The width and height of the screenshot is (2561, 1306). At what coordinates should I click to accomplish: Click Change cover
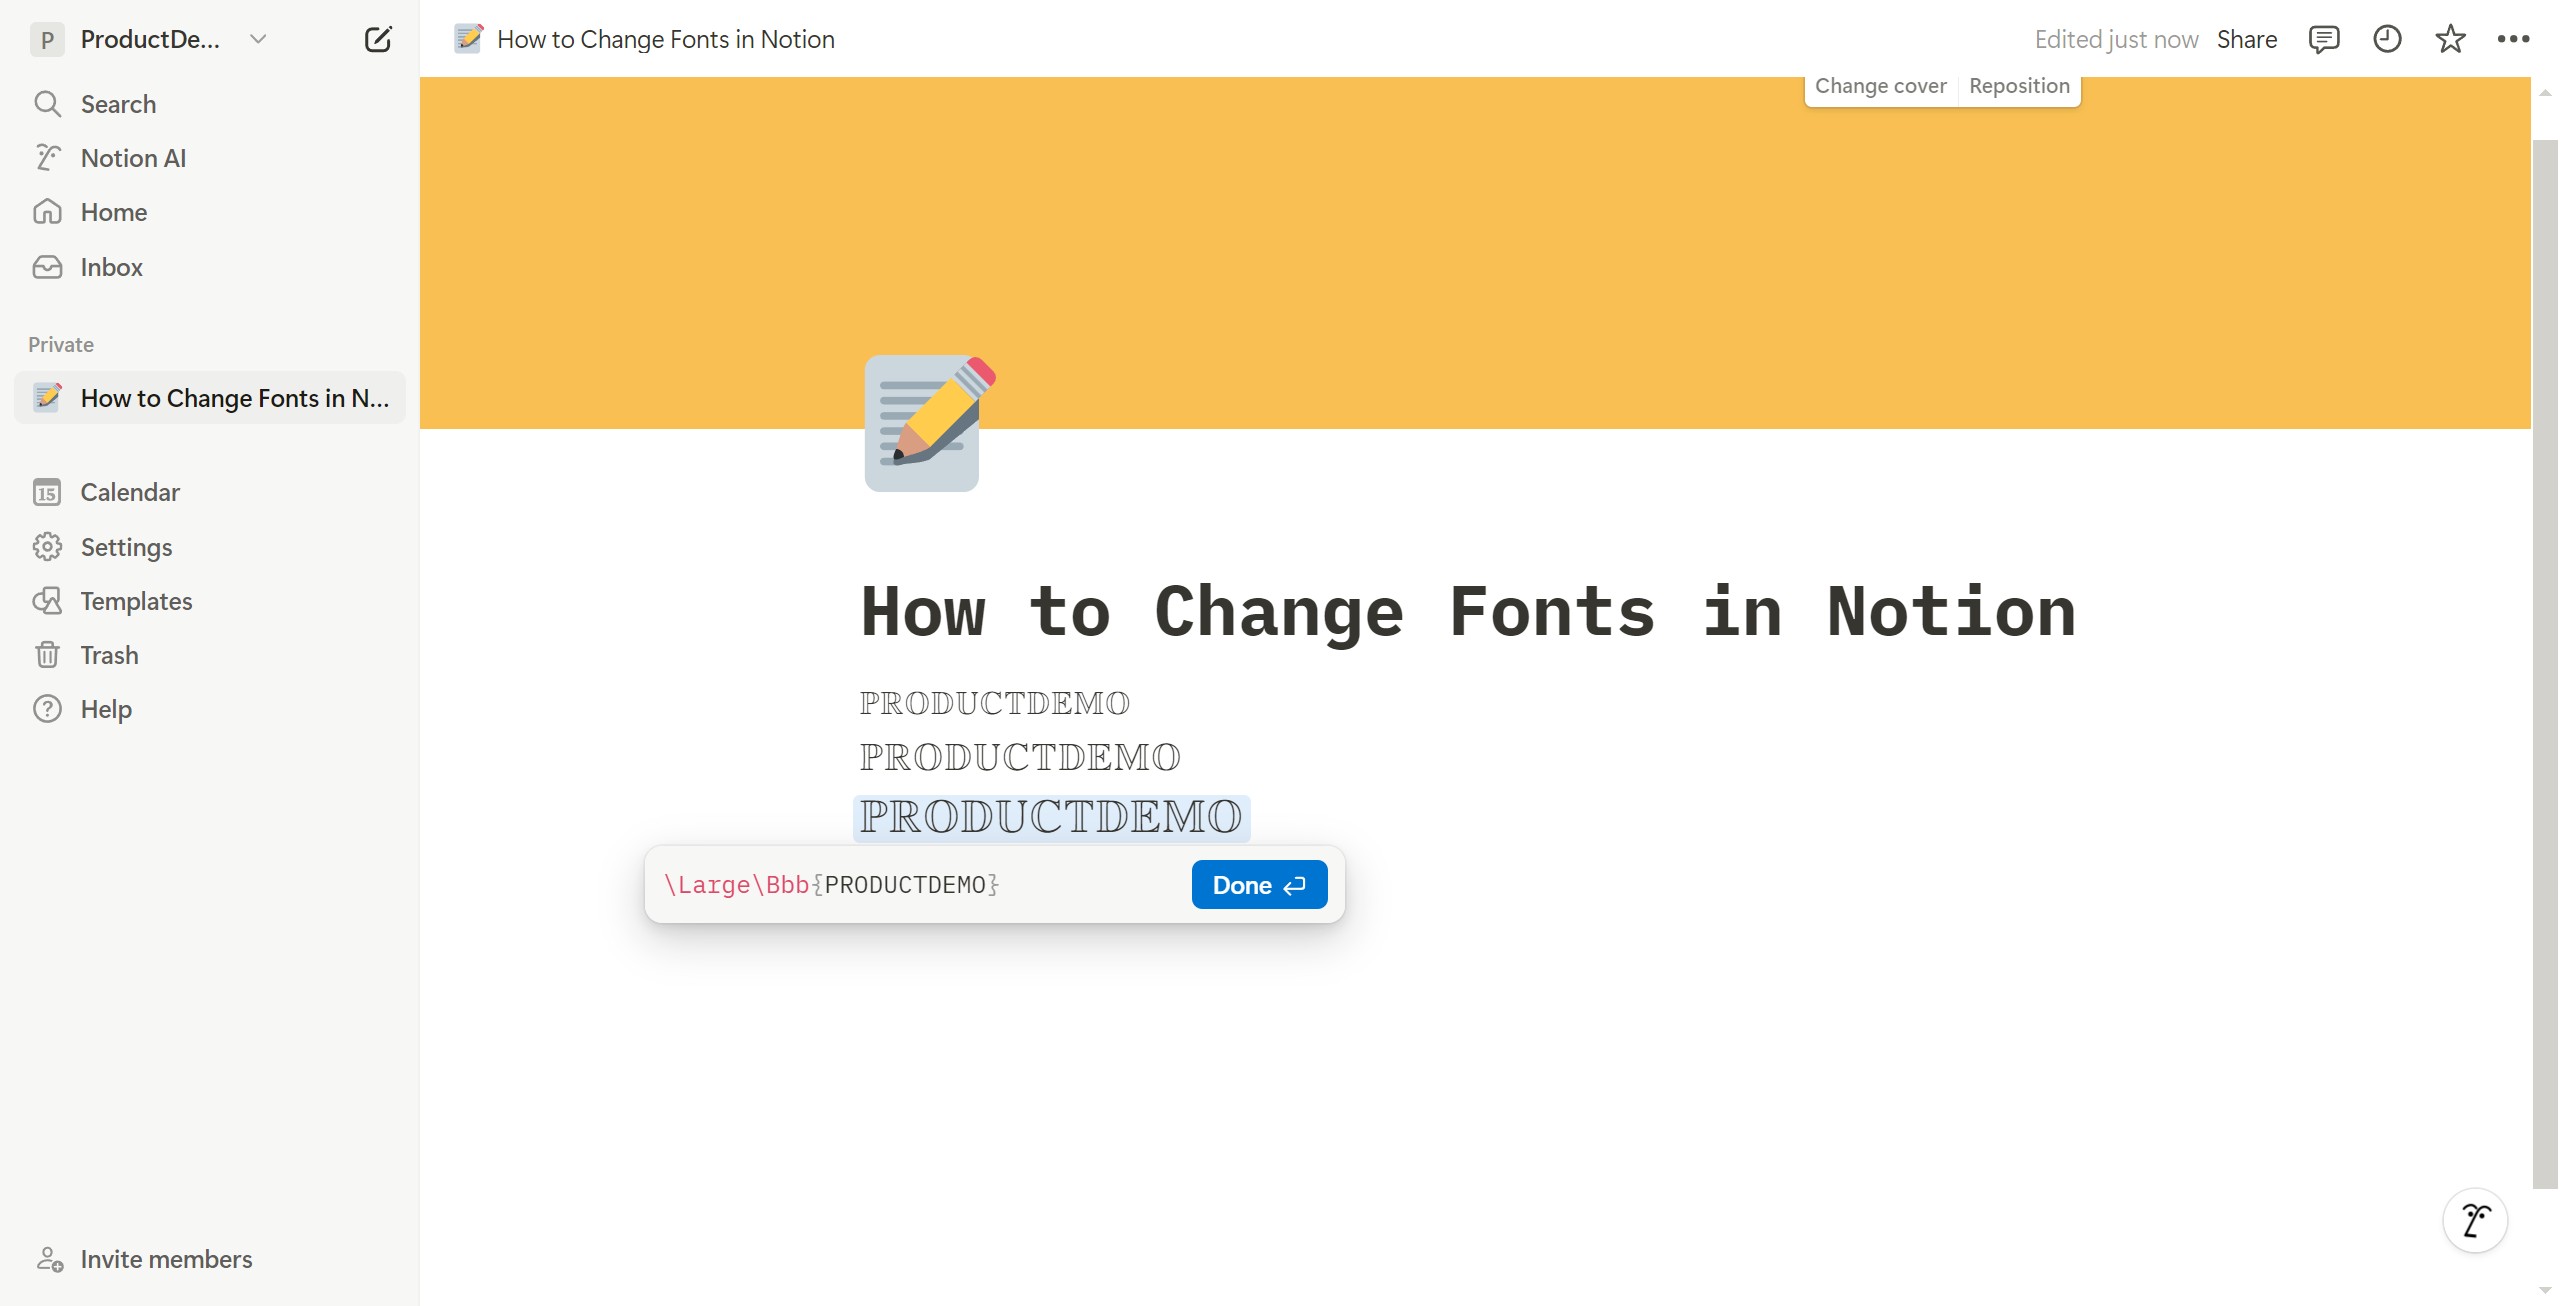pyautogui.click(x=1880, y=86)
